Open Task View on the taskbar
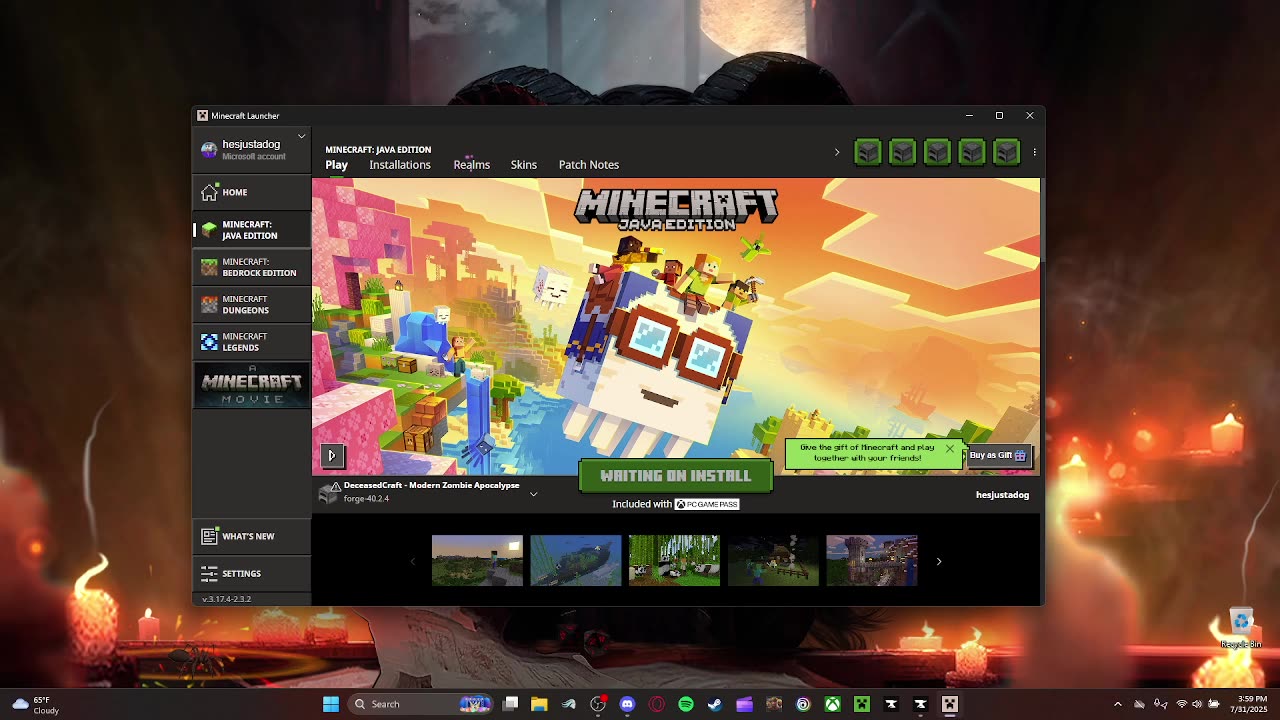 (510, 704)
